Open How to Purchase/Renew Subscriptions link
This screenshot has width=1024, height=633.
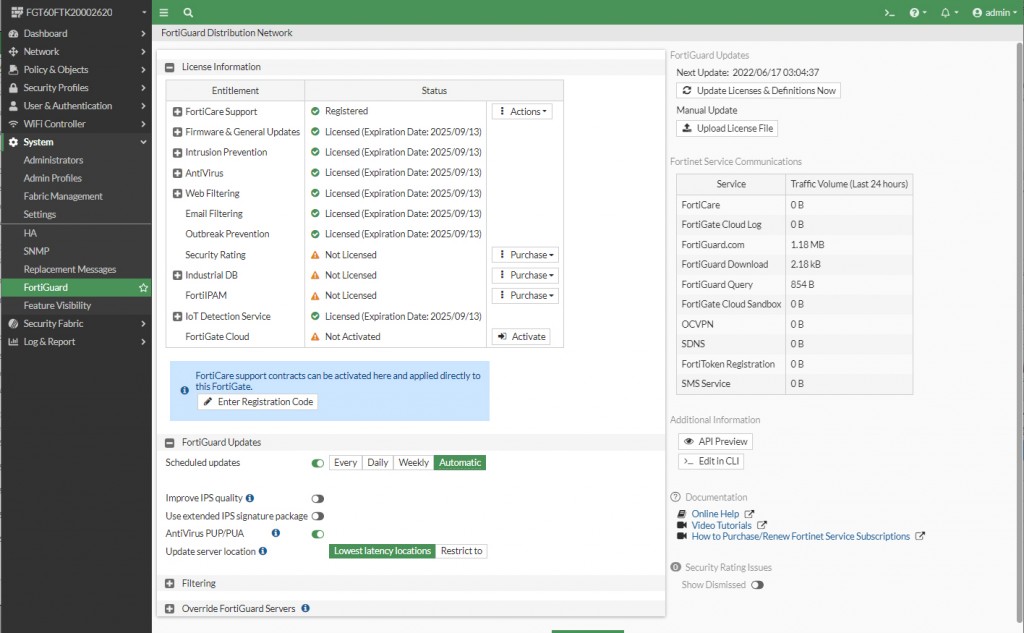point(801,536)
